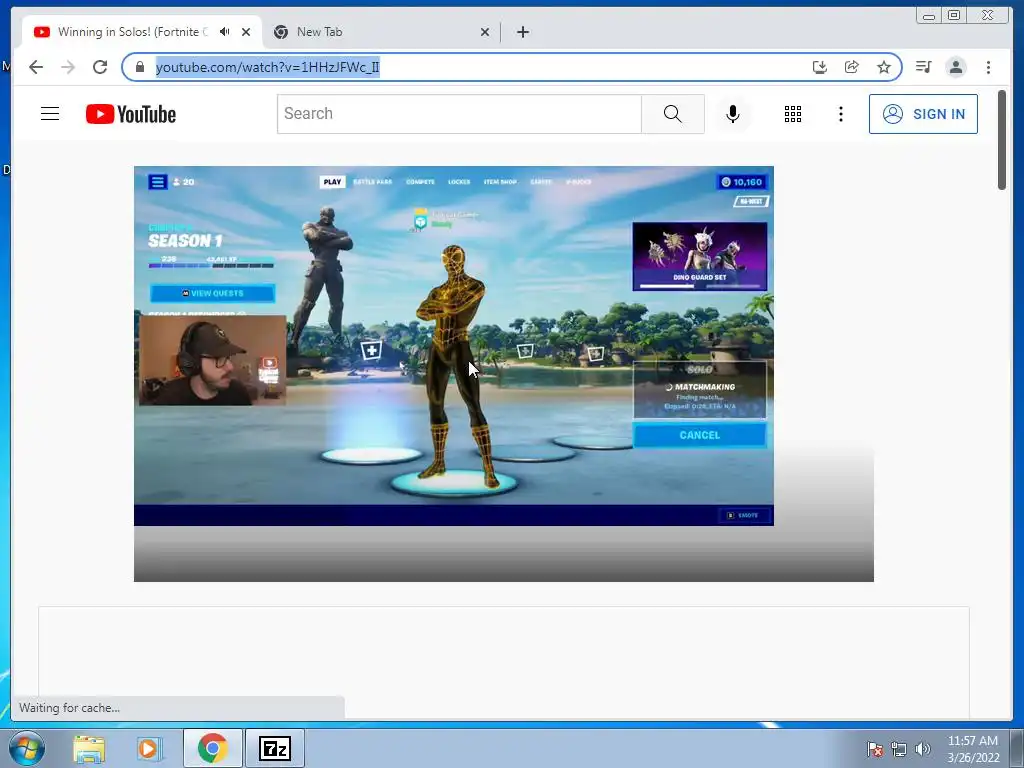
Task: Click the Action Center flag tray icon
Action: [875, 749]
